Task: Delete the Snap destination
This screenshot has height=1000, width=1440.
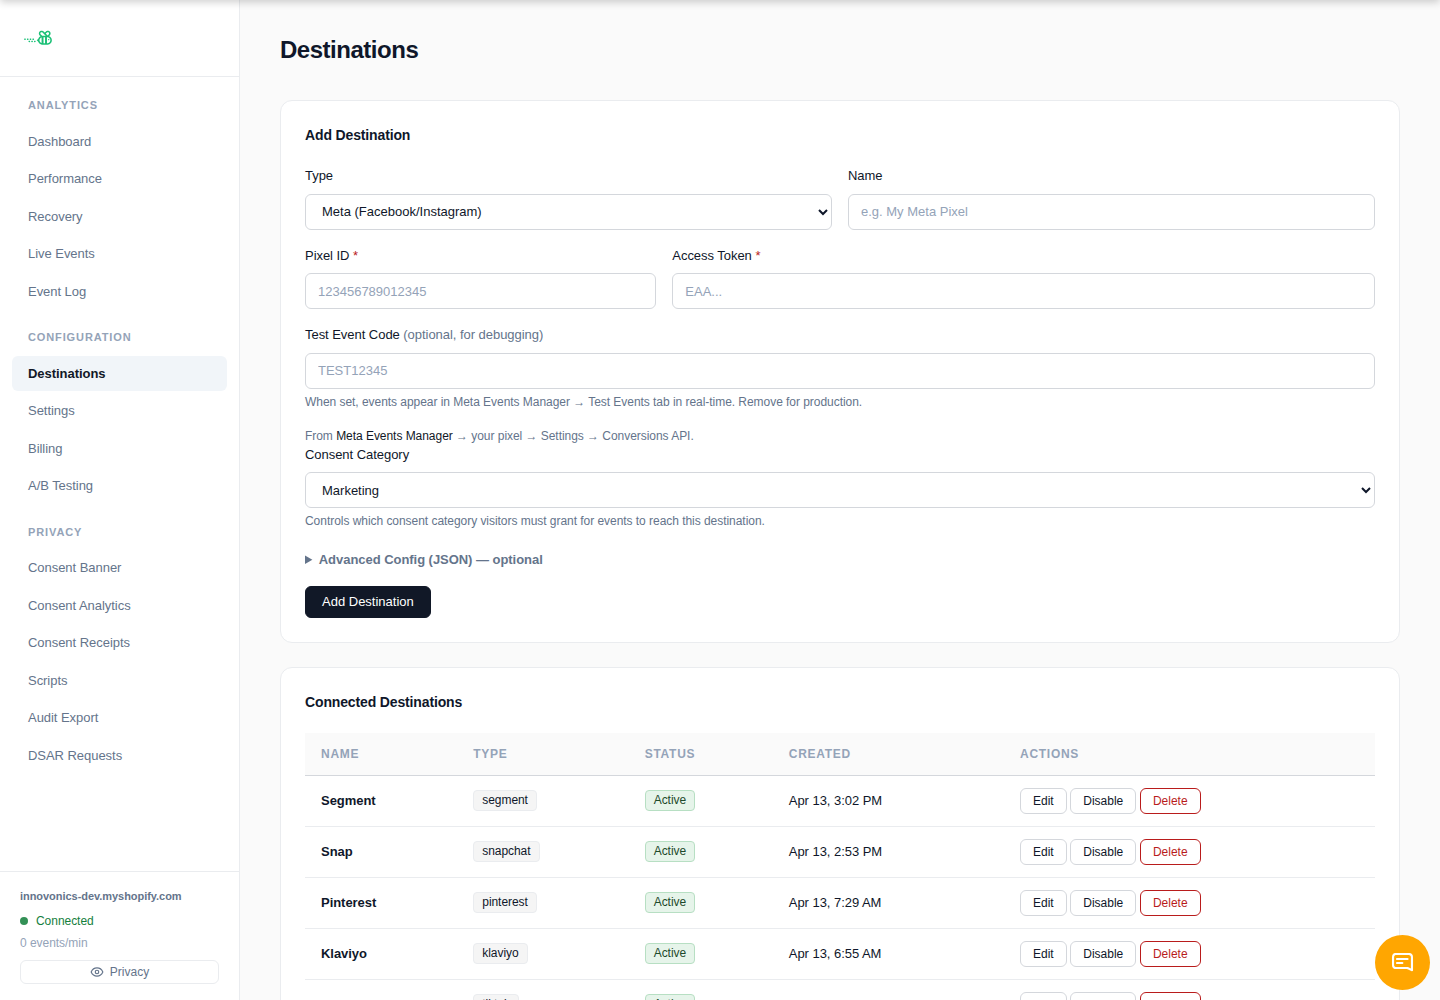Action: (1170, 852)
